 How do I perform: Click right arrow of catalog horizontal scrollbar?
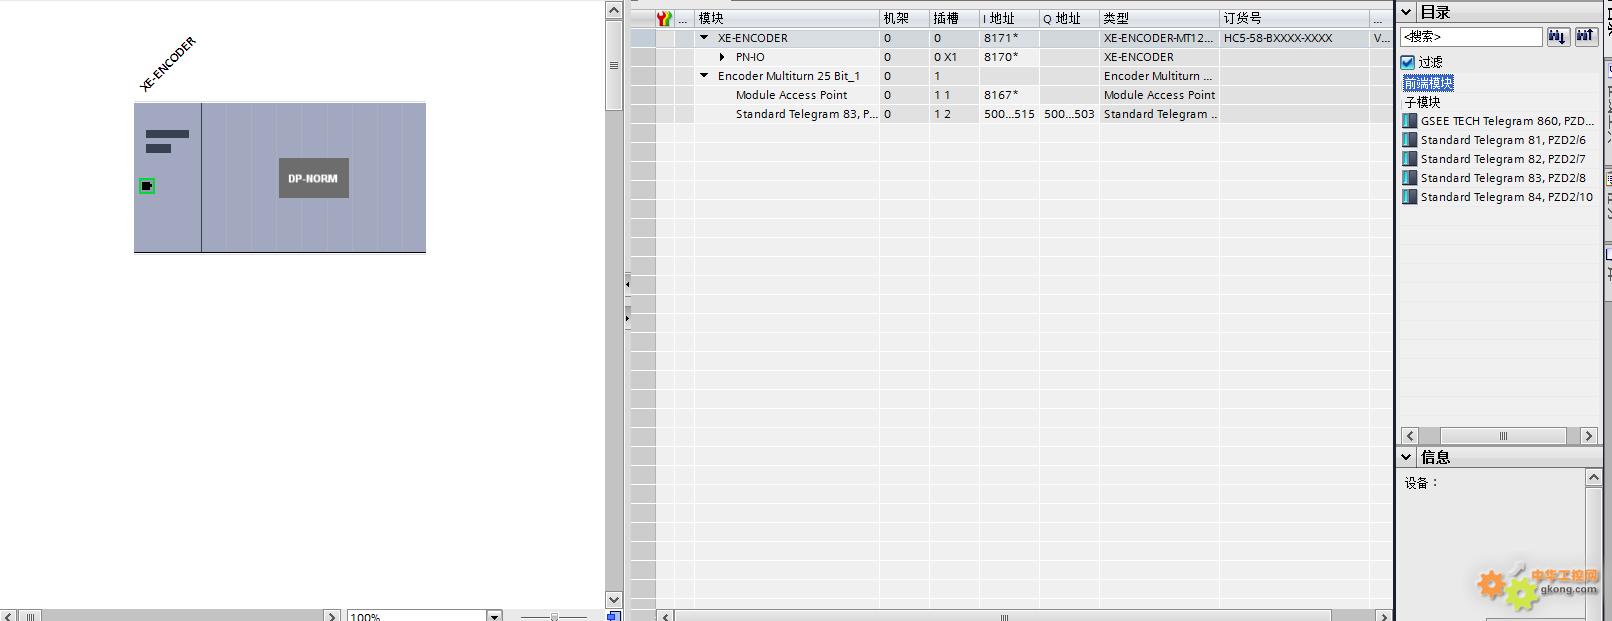point(1588,436)
